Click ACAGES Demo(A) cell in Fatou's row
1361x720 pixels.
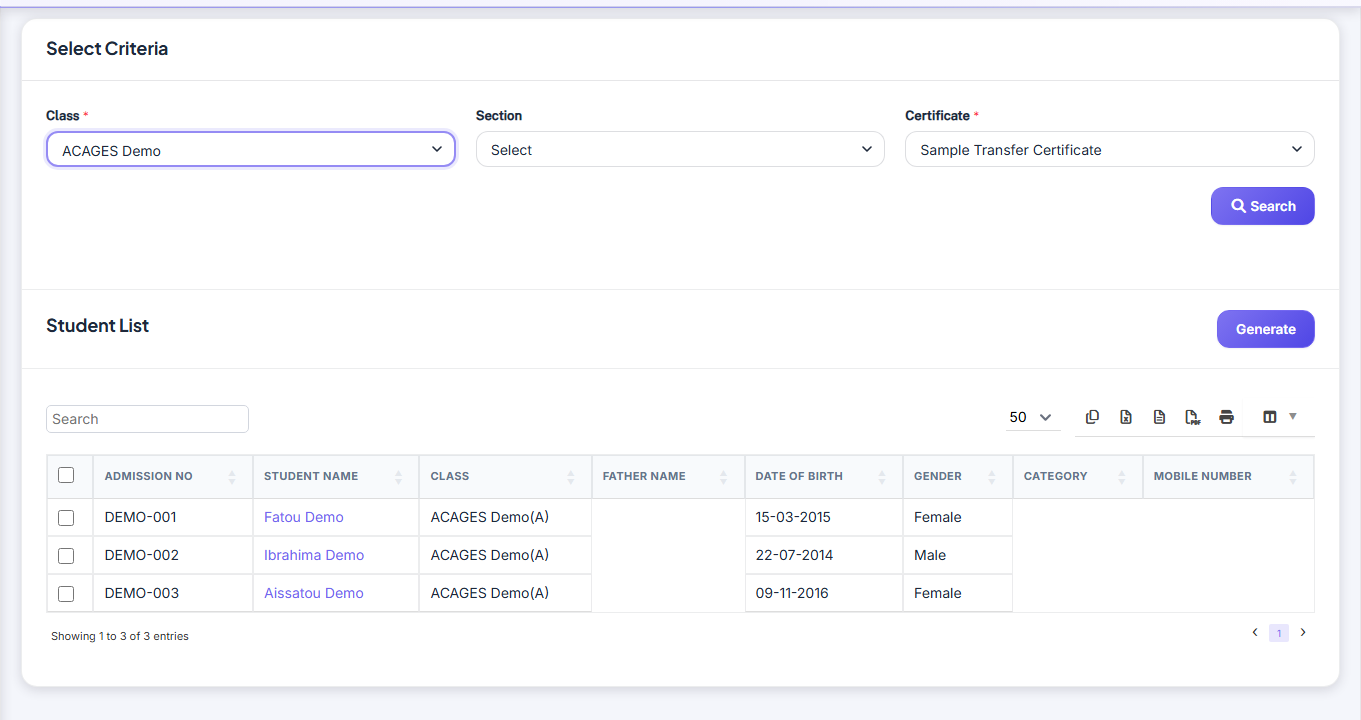pyautogui.click(x=505, y=517)
